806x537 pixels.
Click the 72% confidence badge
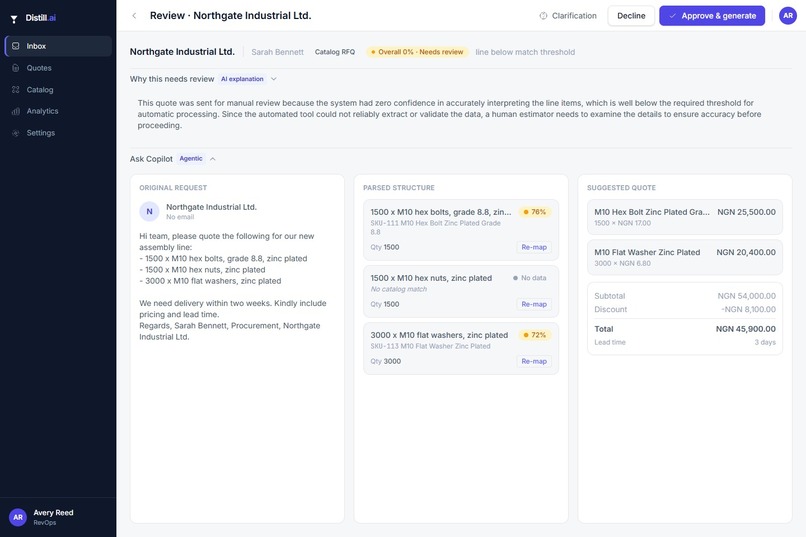click(x=535, y=335)
